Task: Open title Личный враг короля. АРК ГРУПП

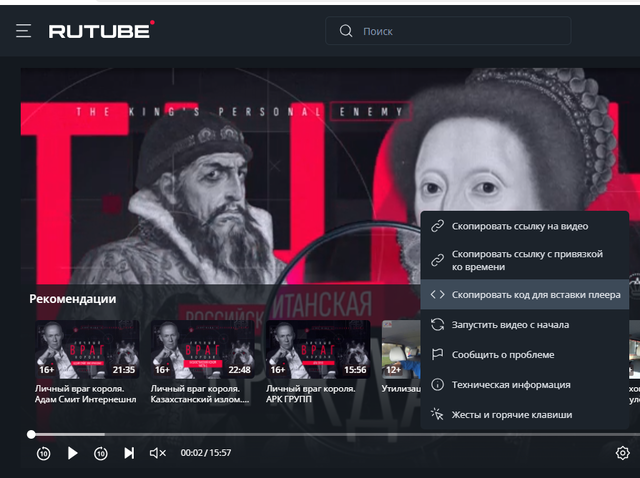Action: pyautogui.click(x=311, y=394)
